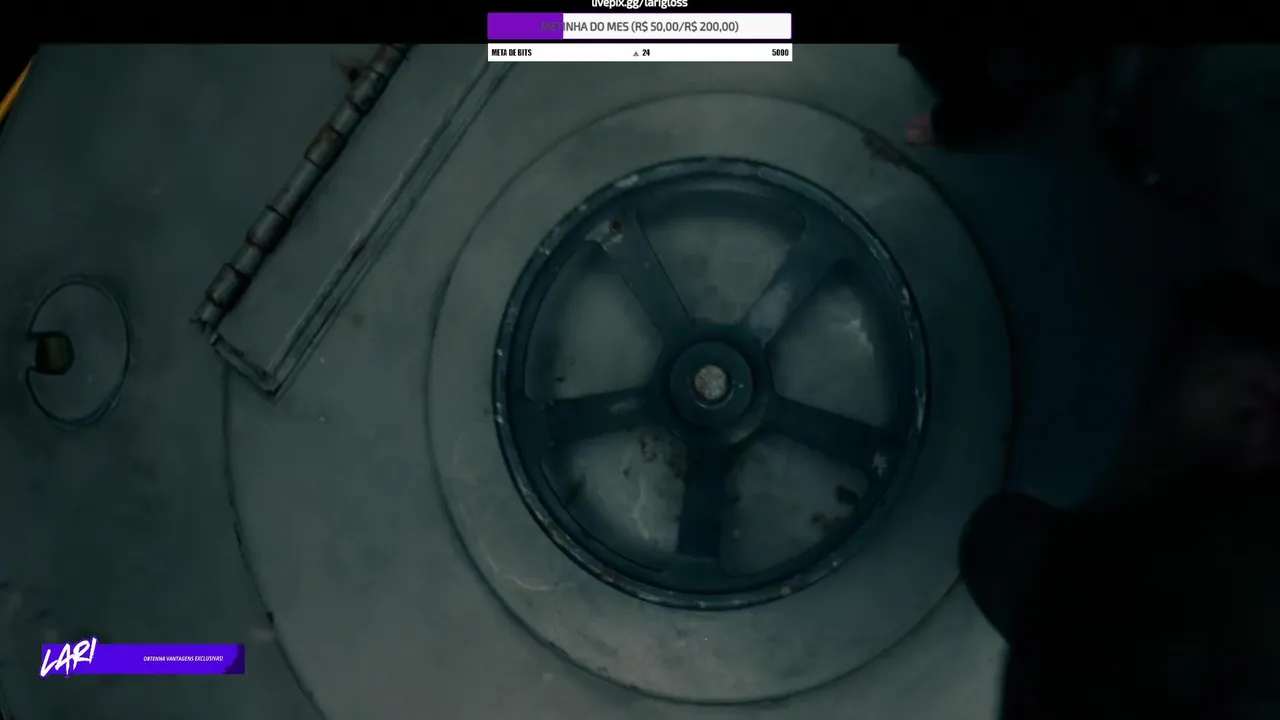
Task: Click the LARI logo overlay
Action: pos(68,658)
